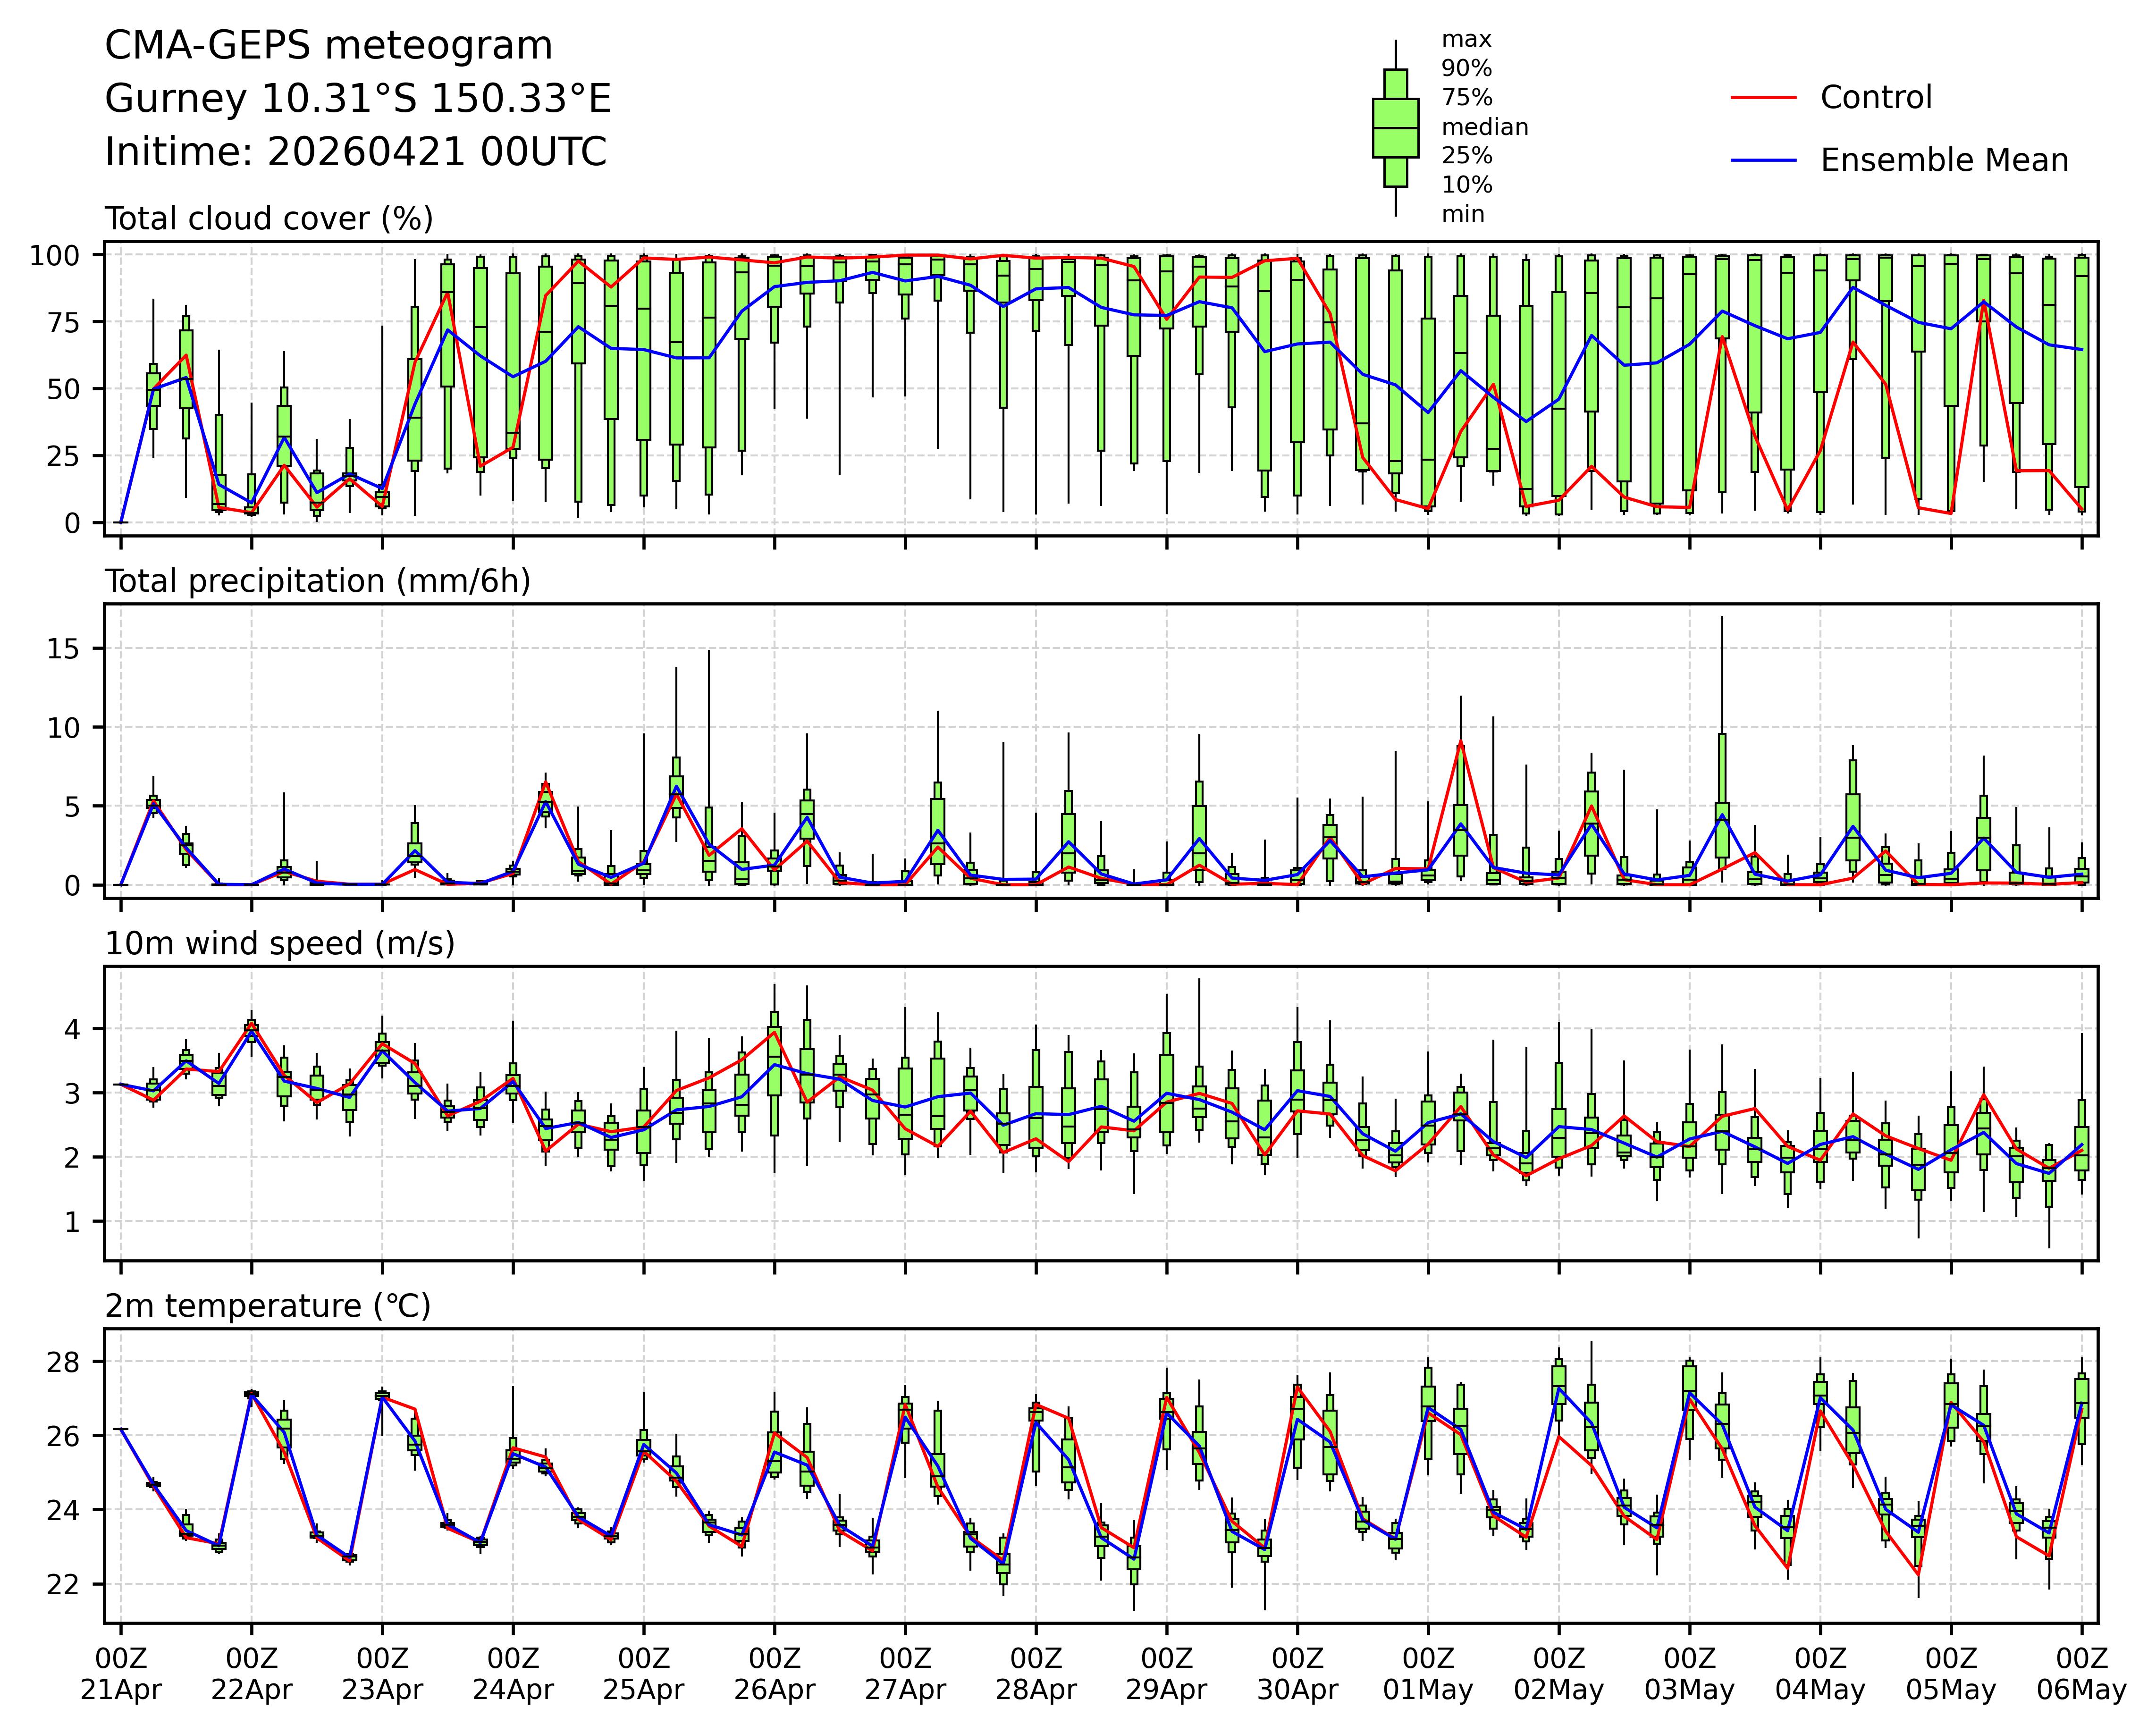Click the 10m wind speed panel title
The width and height of the screenshot is (2156, 1733).
tap(279, 943)
